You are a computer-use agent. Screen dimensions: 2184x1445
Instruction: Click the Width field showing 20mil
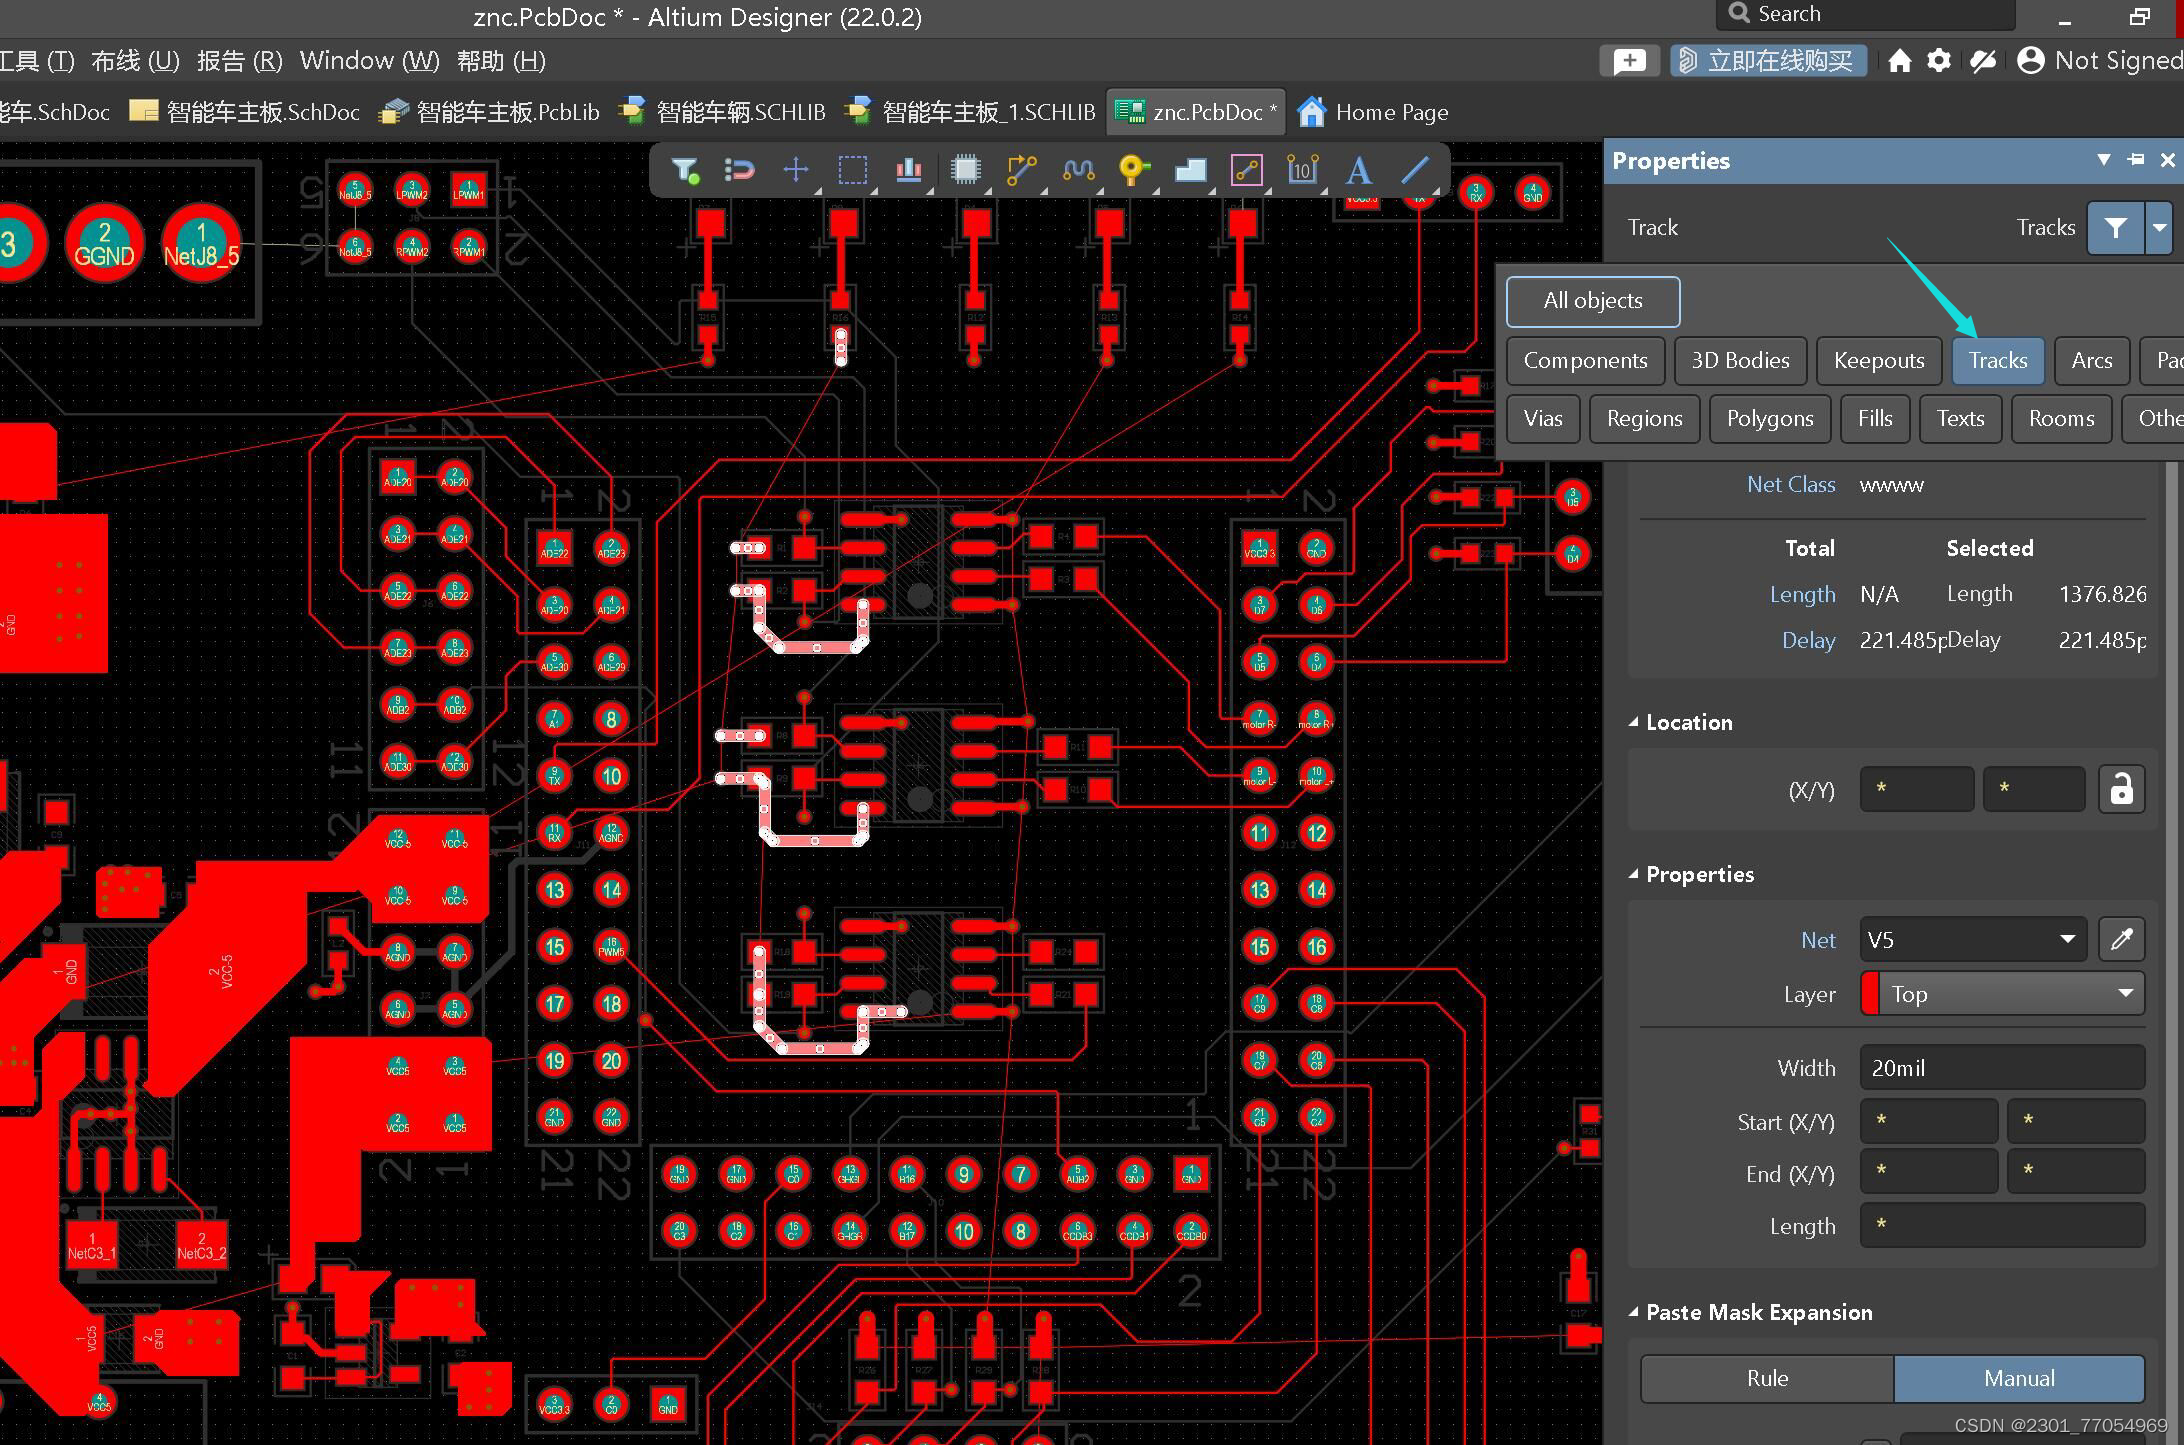(2001, 1068)
